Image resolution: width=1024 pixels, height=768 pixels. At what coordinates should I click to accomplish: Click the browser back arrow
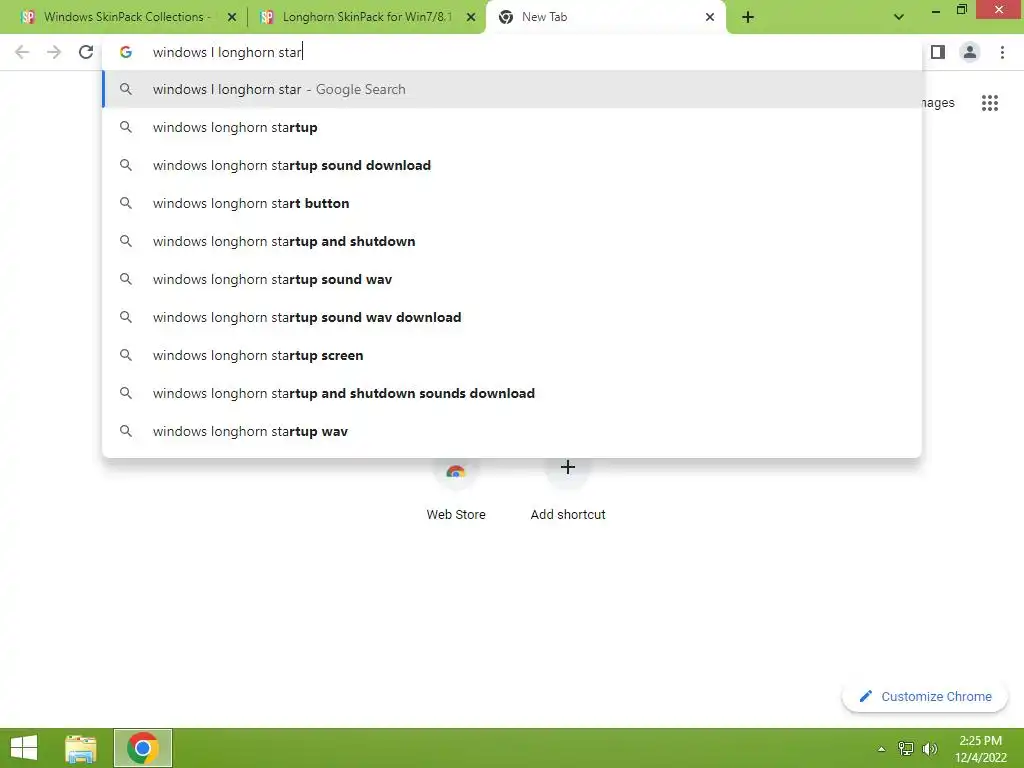(22, 52)
